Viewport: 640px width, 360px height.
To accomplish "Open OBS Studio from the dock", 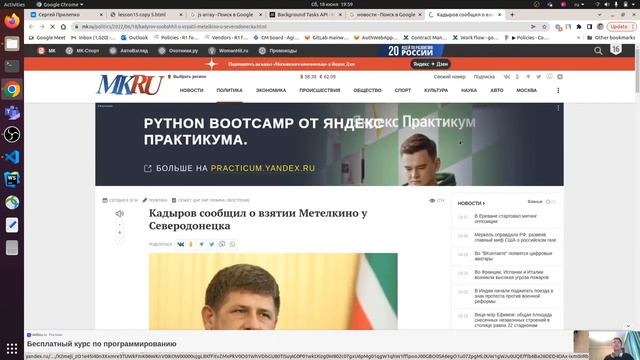I will [x=12, y=134].
